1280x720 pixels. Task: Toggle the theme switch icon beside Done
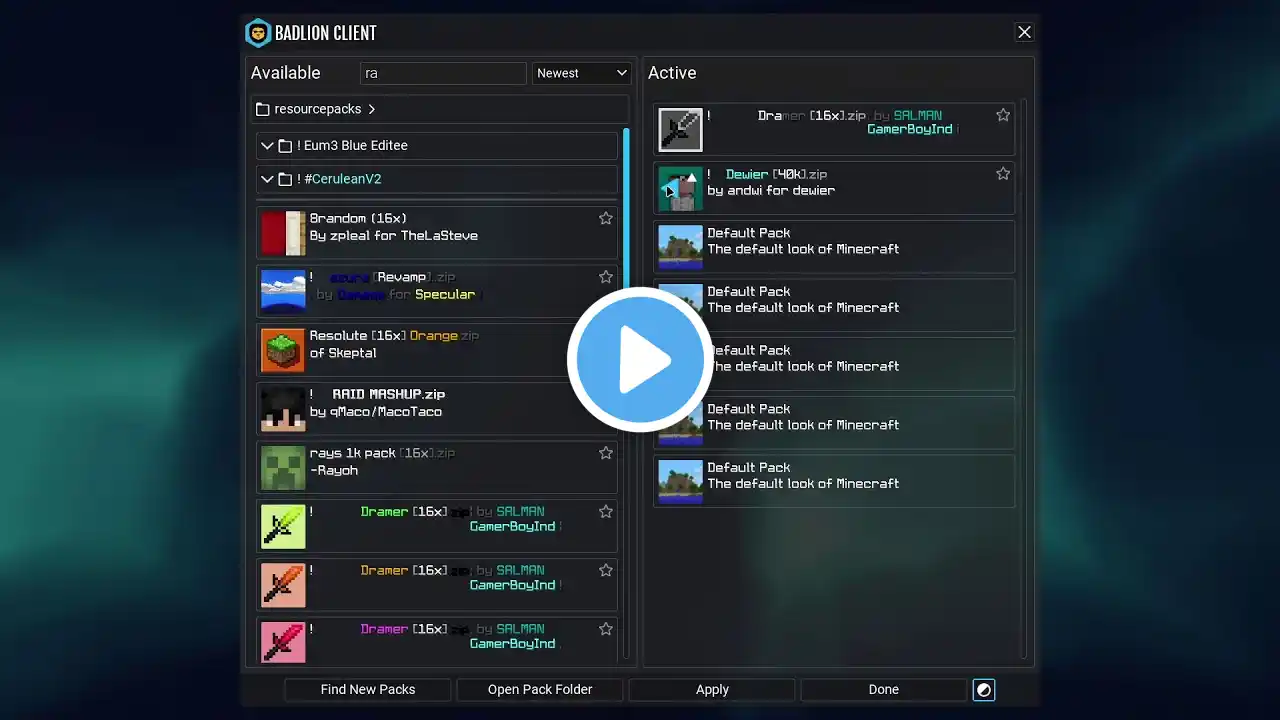984,689
